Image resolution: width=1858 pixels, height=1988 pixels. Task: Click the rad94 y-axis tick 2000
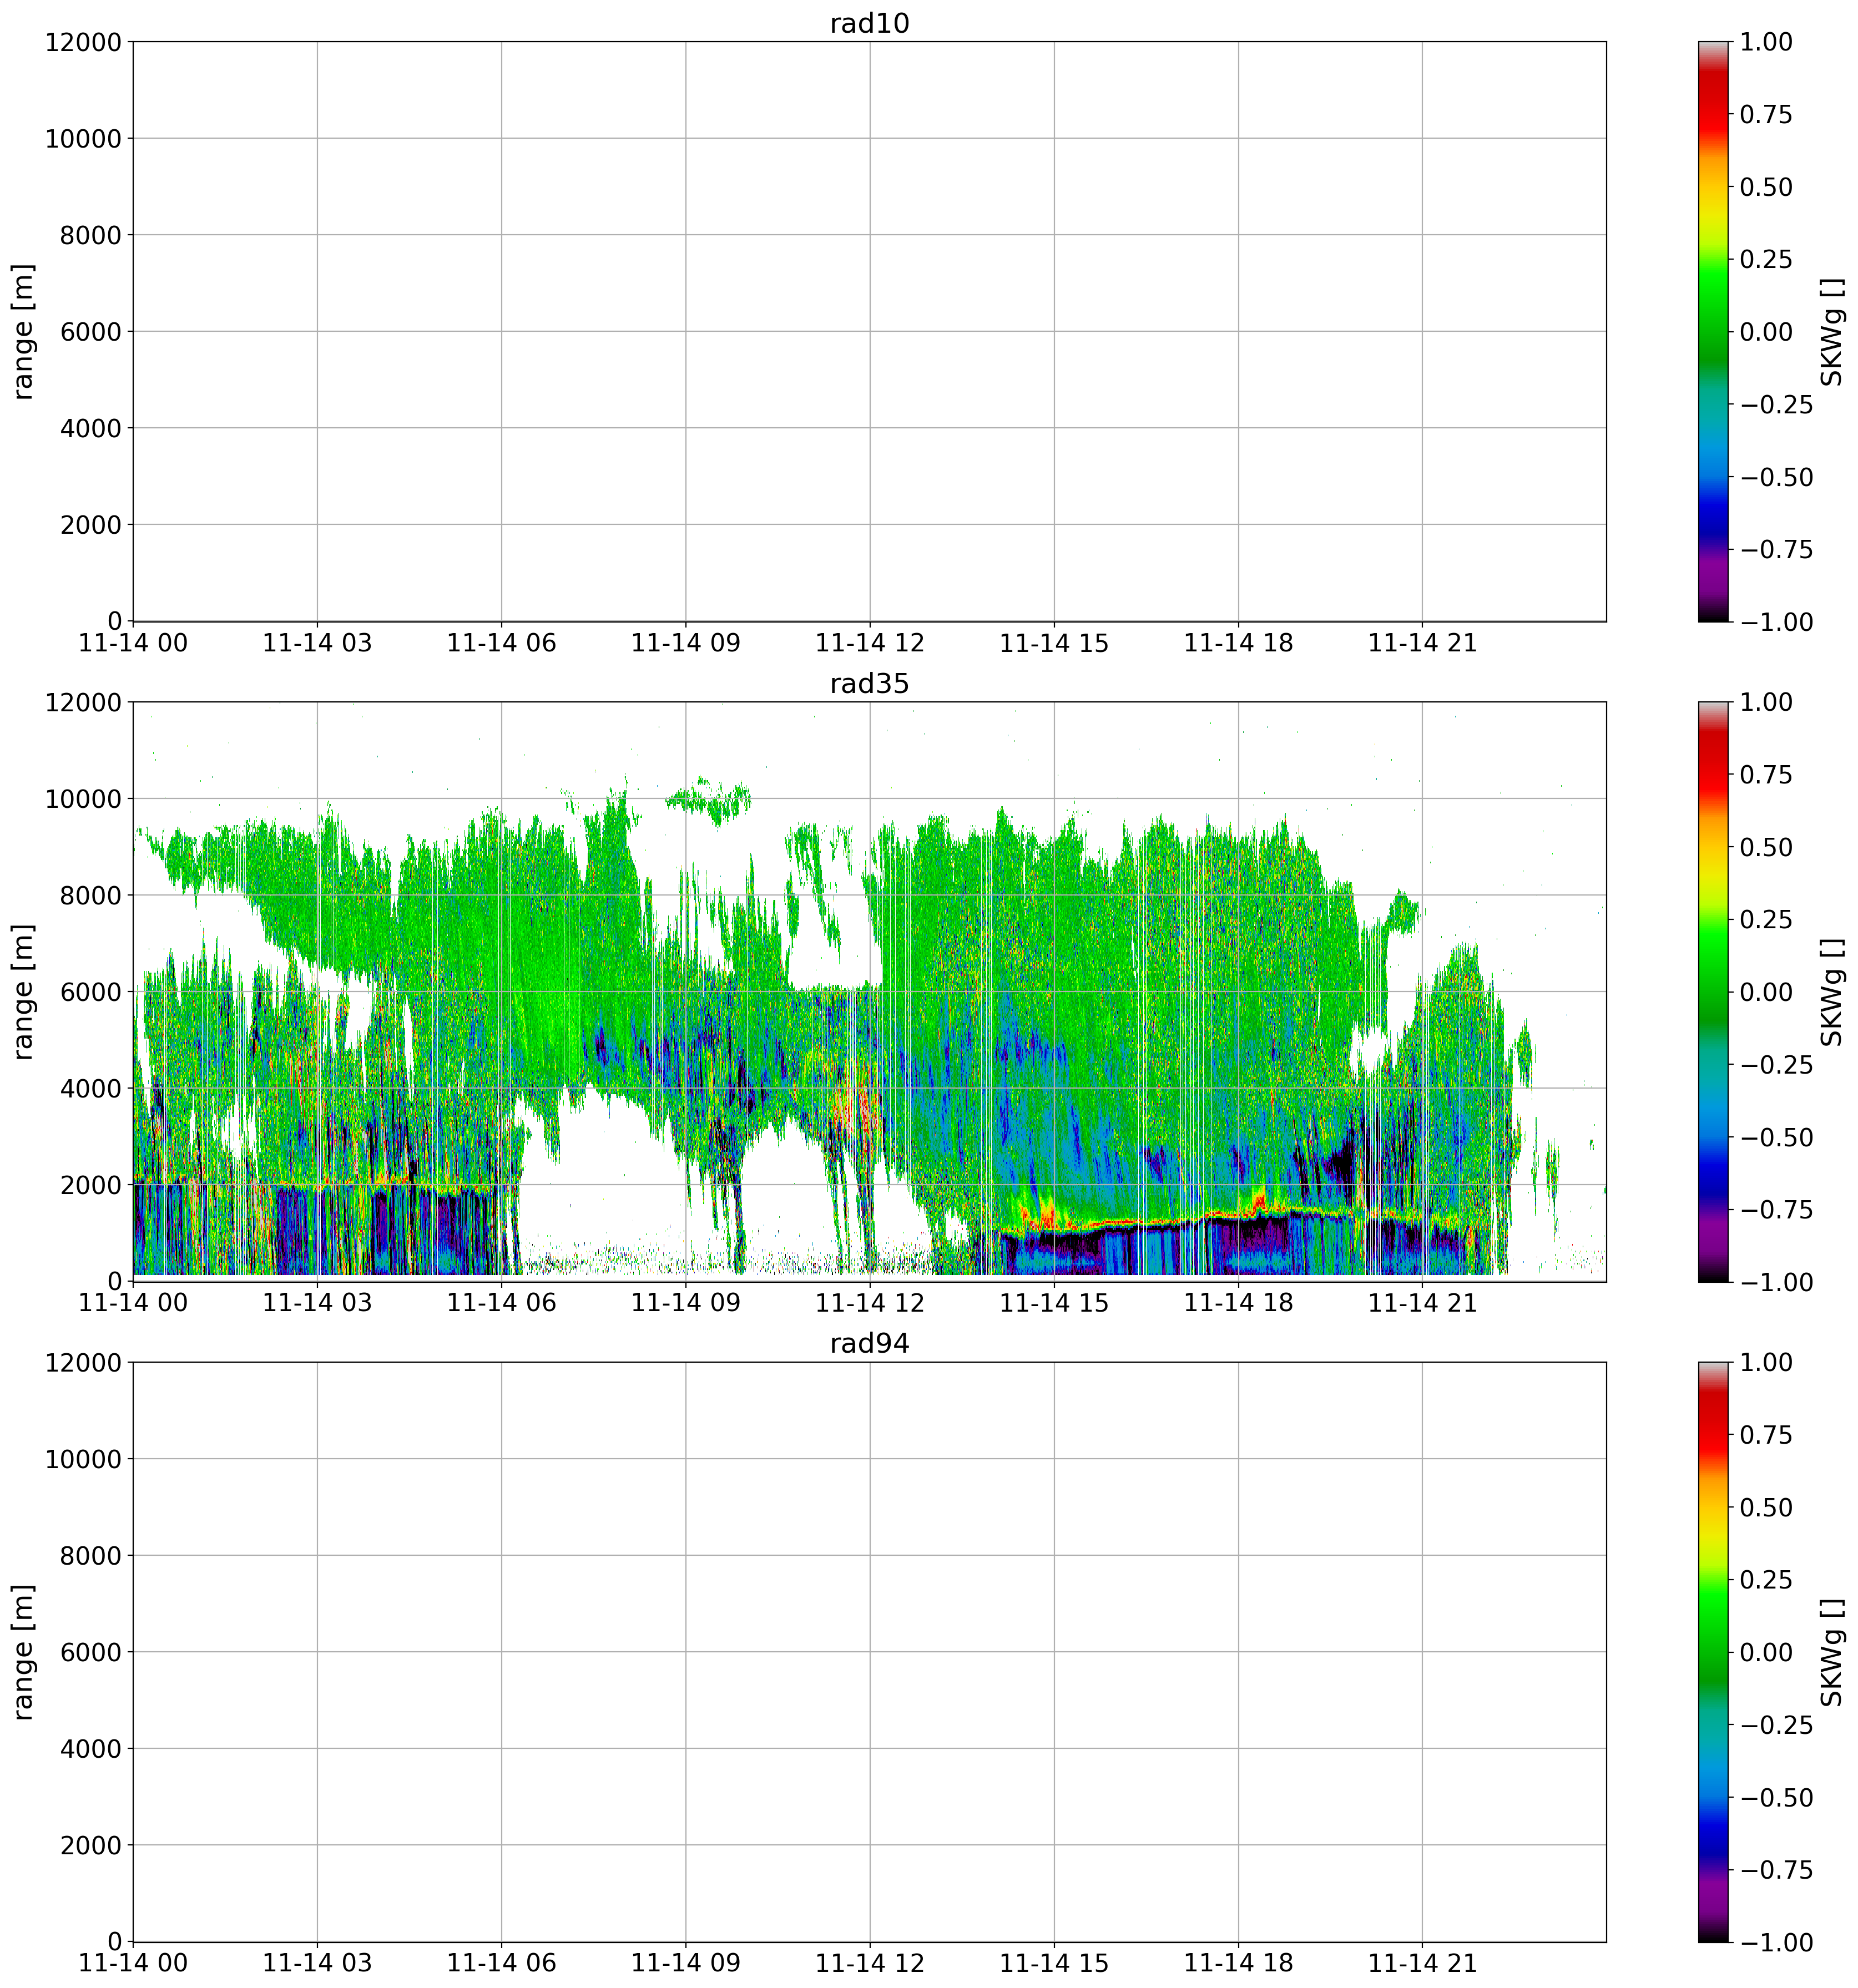(90, 1845)
